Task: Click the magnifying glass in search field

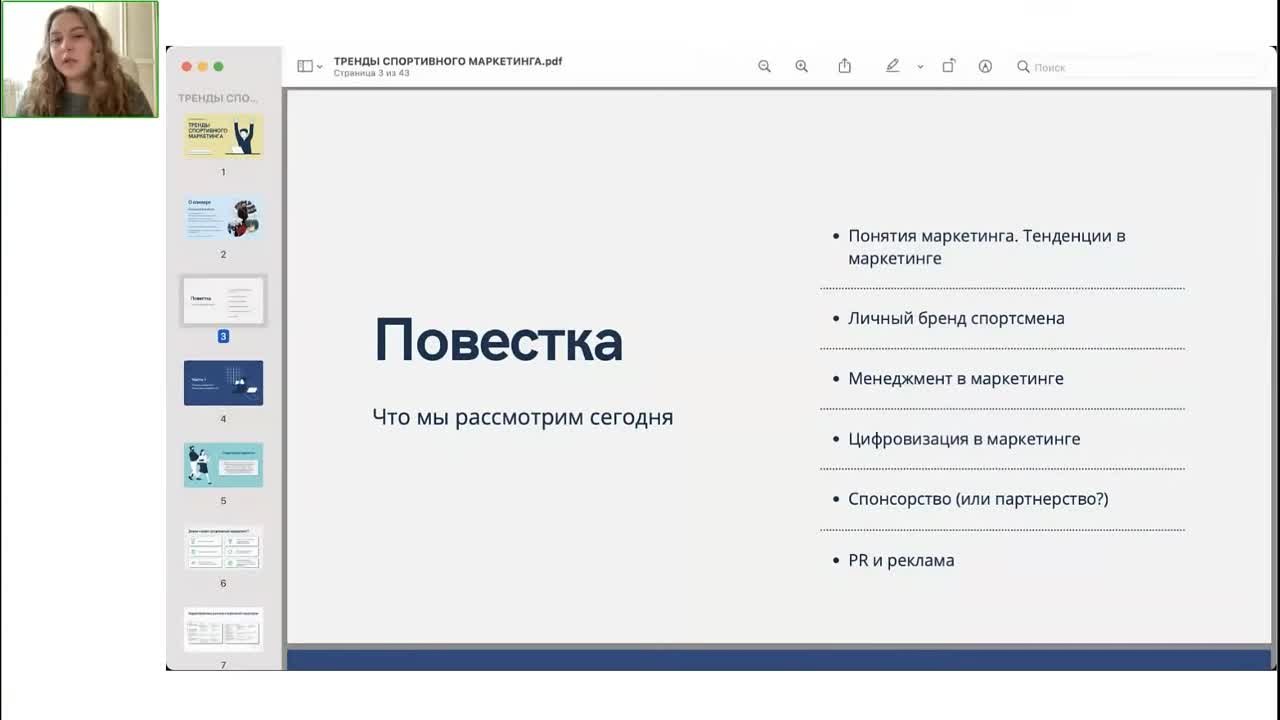Action: point(1022,67)
